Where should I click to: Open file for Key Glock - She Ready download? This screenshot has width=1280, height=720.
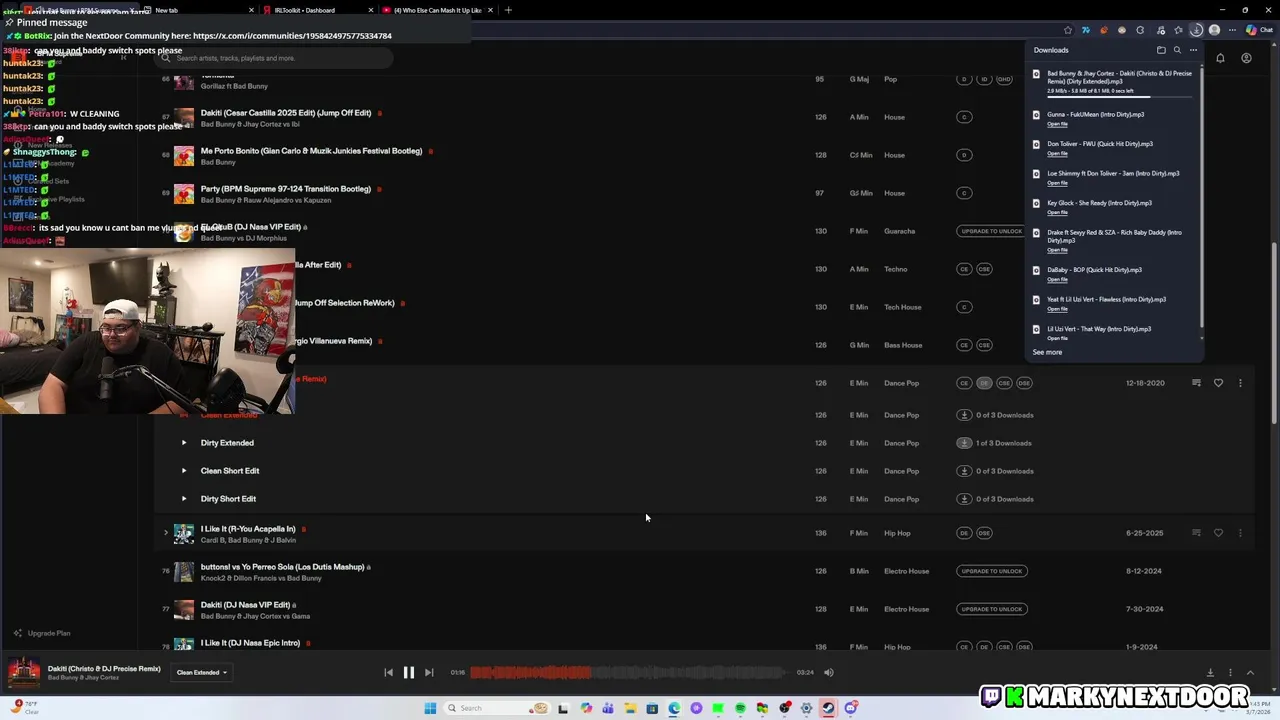(1057, 213)
